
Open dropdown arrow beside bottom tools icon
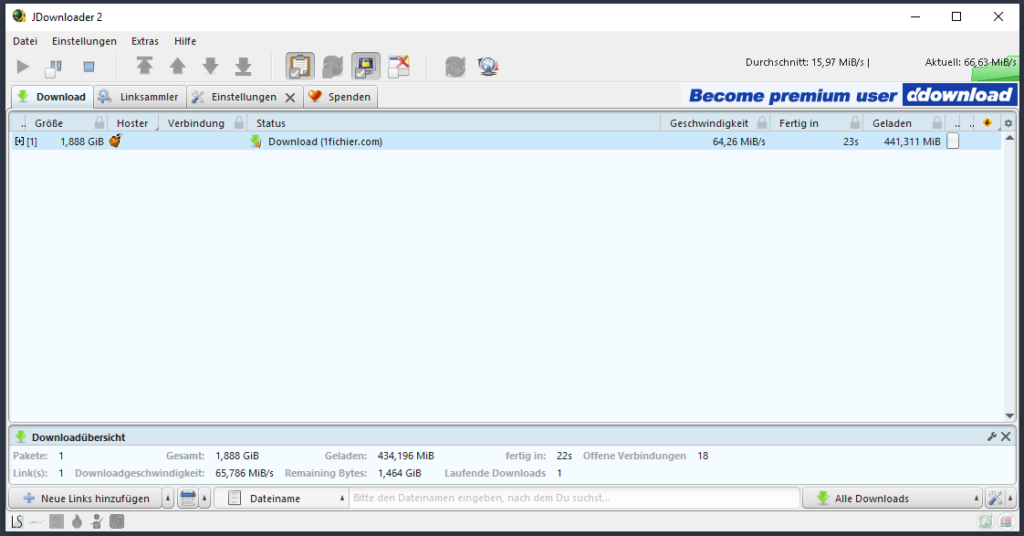pyautogui.click(x=1010, y=498)
